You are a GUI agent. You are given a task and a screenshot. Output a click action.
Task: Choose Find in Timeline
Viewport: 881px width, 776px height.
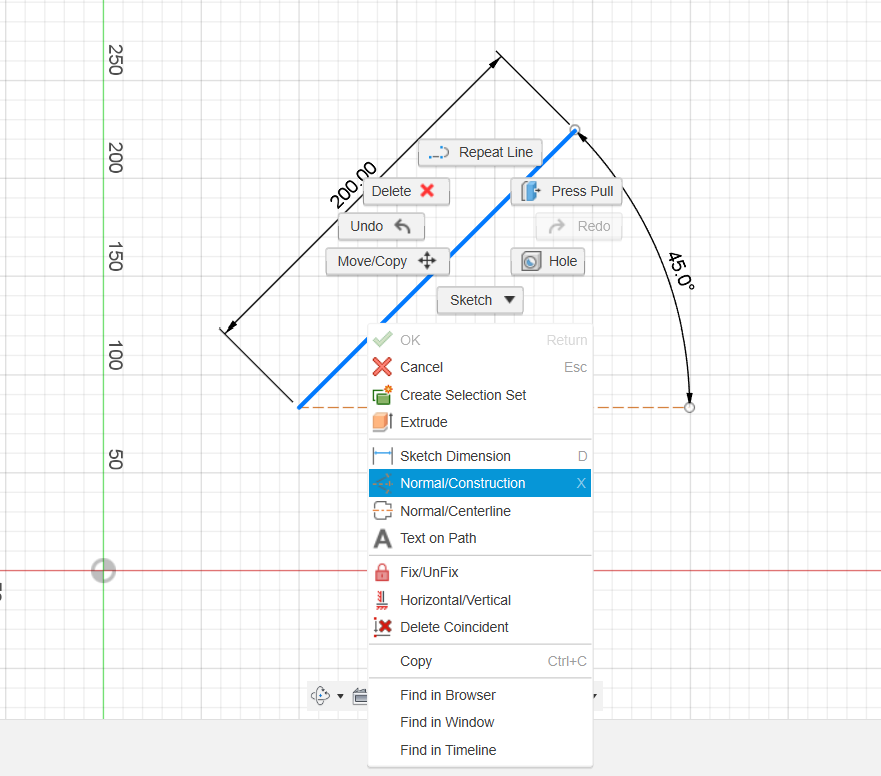[480, 750]
